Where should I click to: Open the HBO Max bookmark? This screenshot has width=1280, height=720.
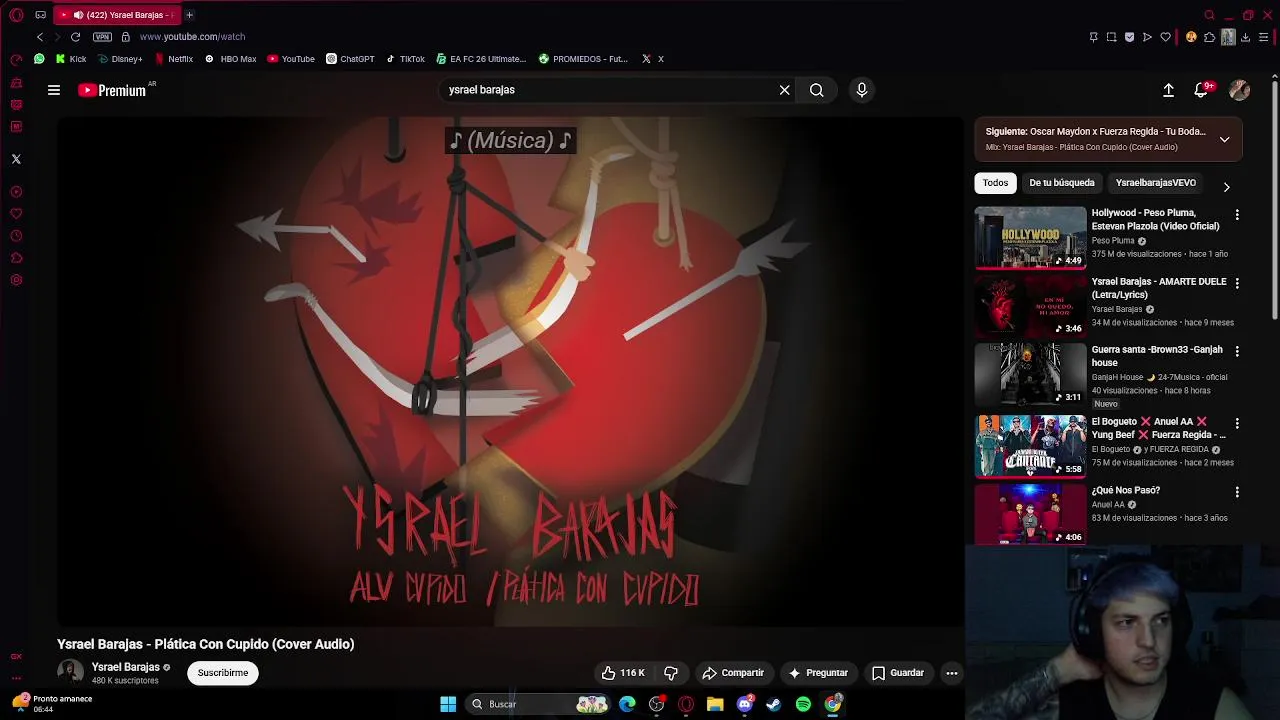(230, 59)
